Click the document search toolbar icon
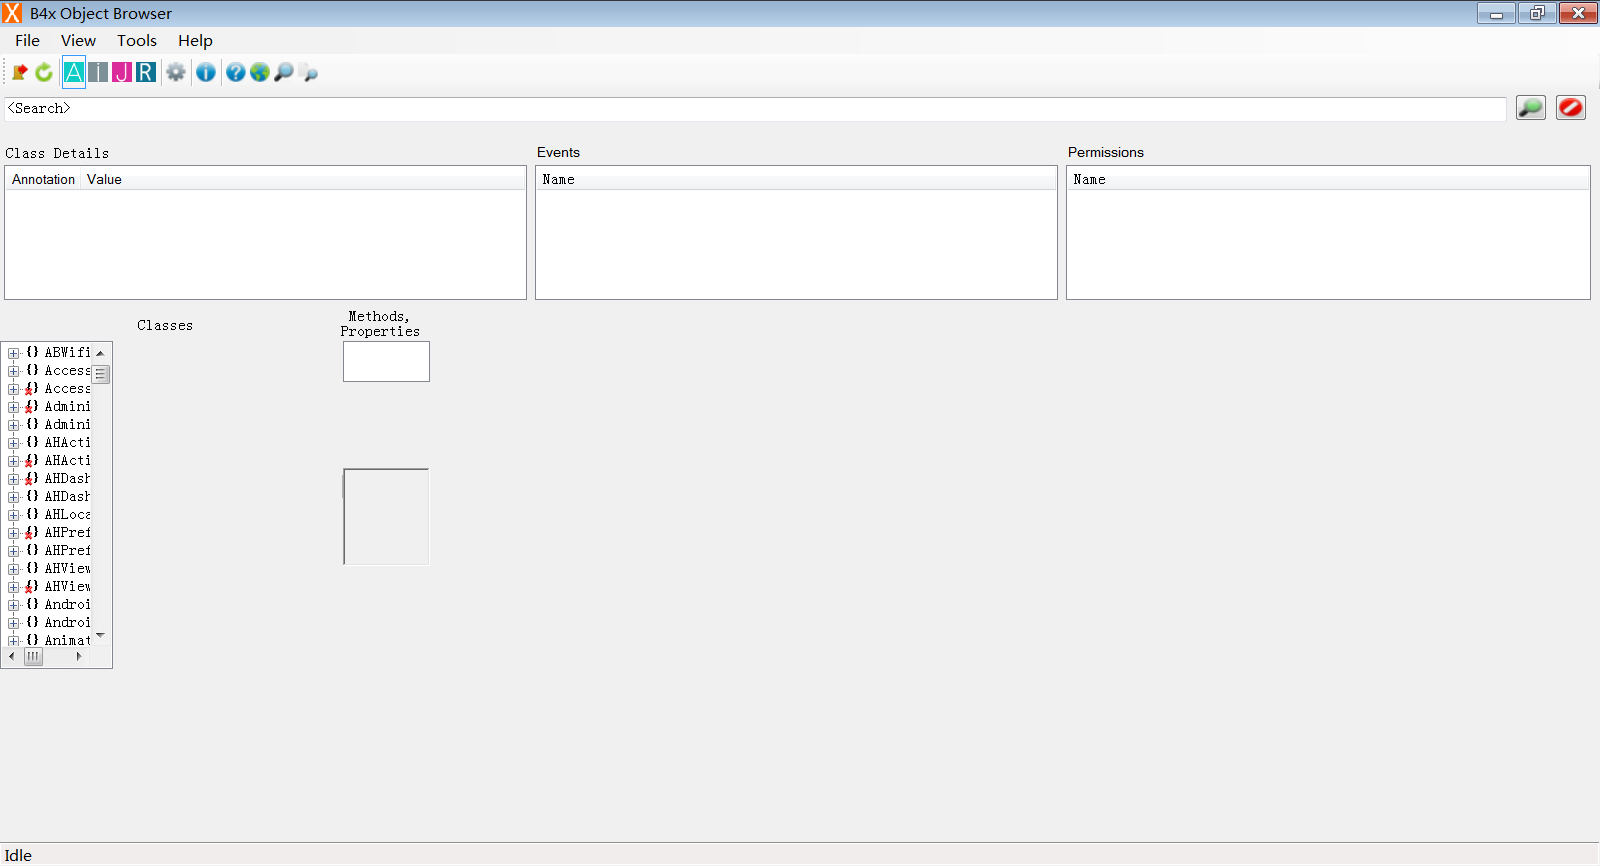The width and height of the screenshot is (1600, 866). [309, 72]
